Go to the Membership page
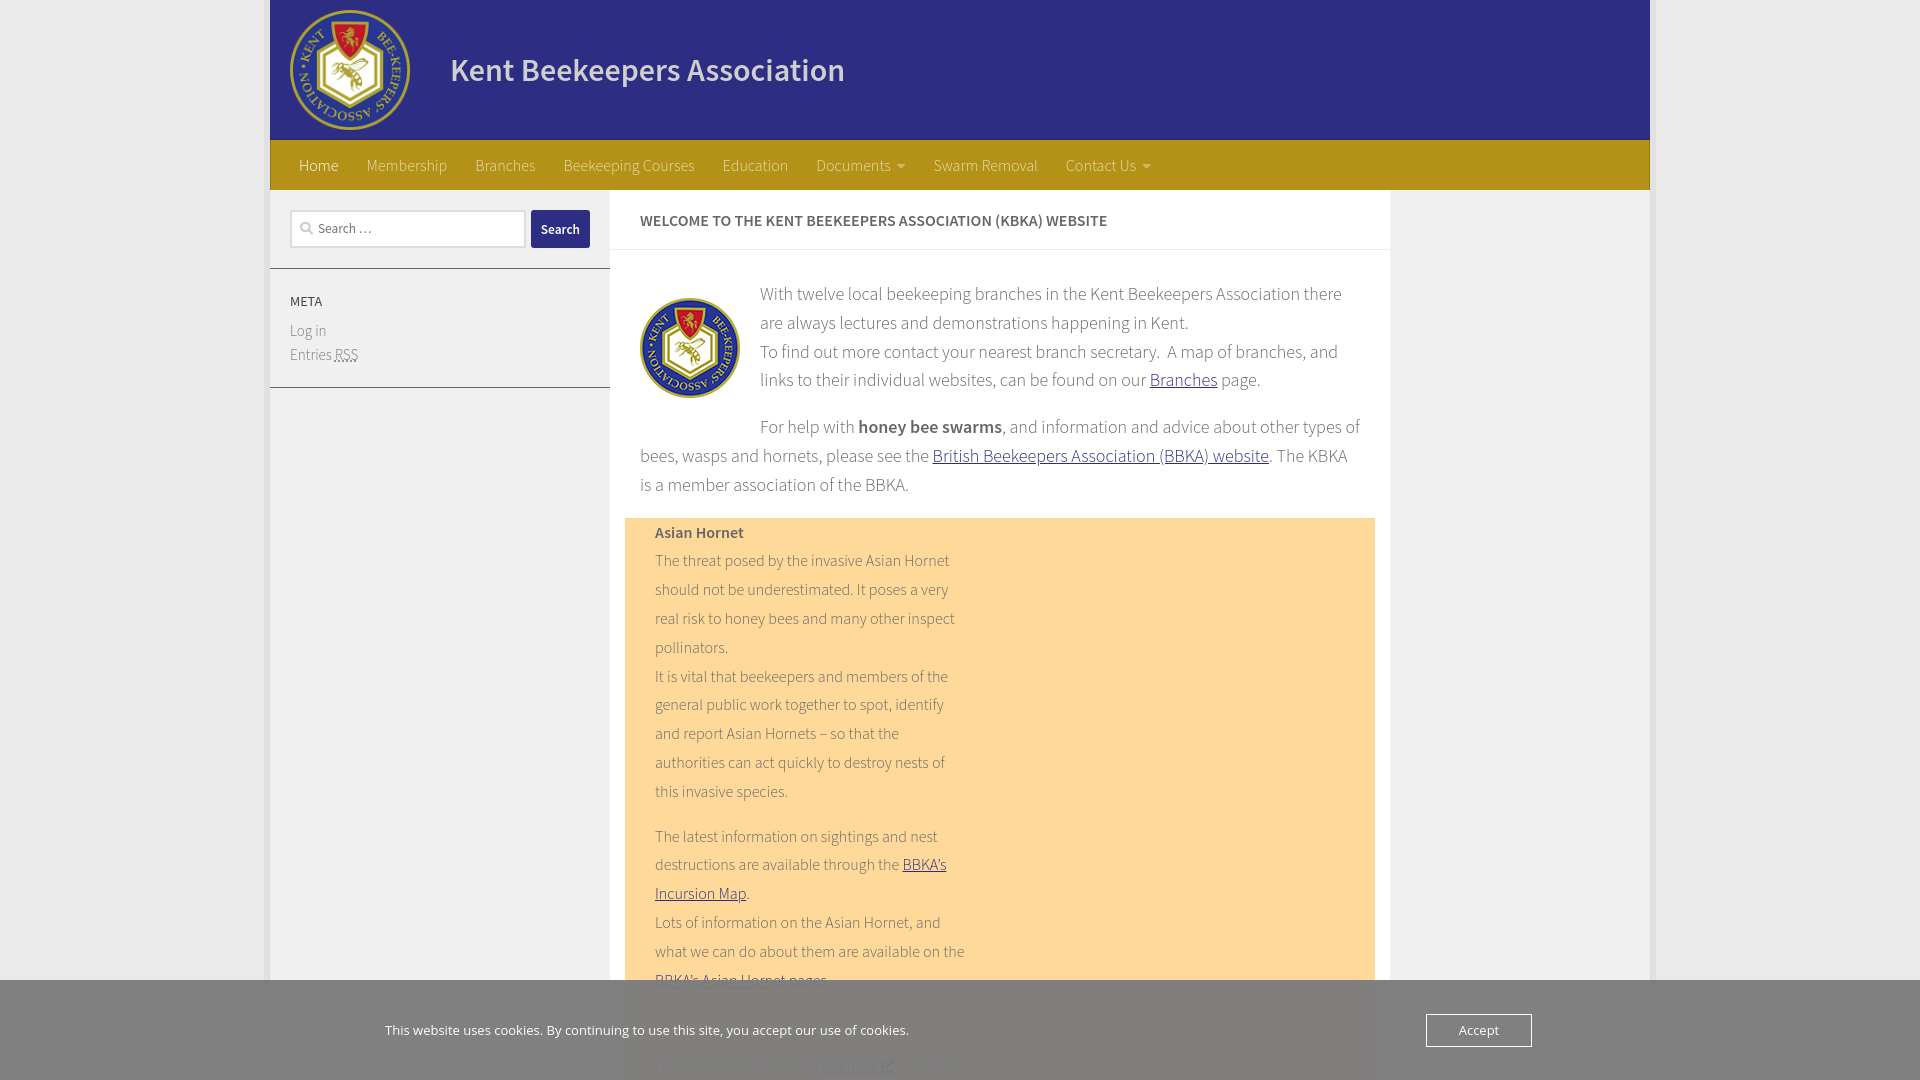The image size is (1920, 1080). 406,165
